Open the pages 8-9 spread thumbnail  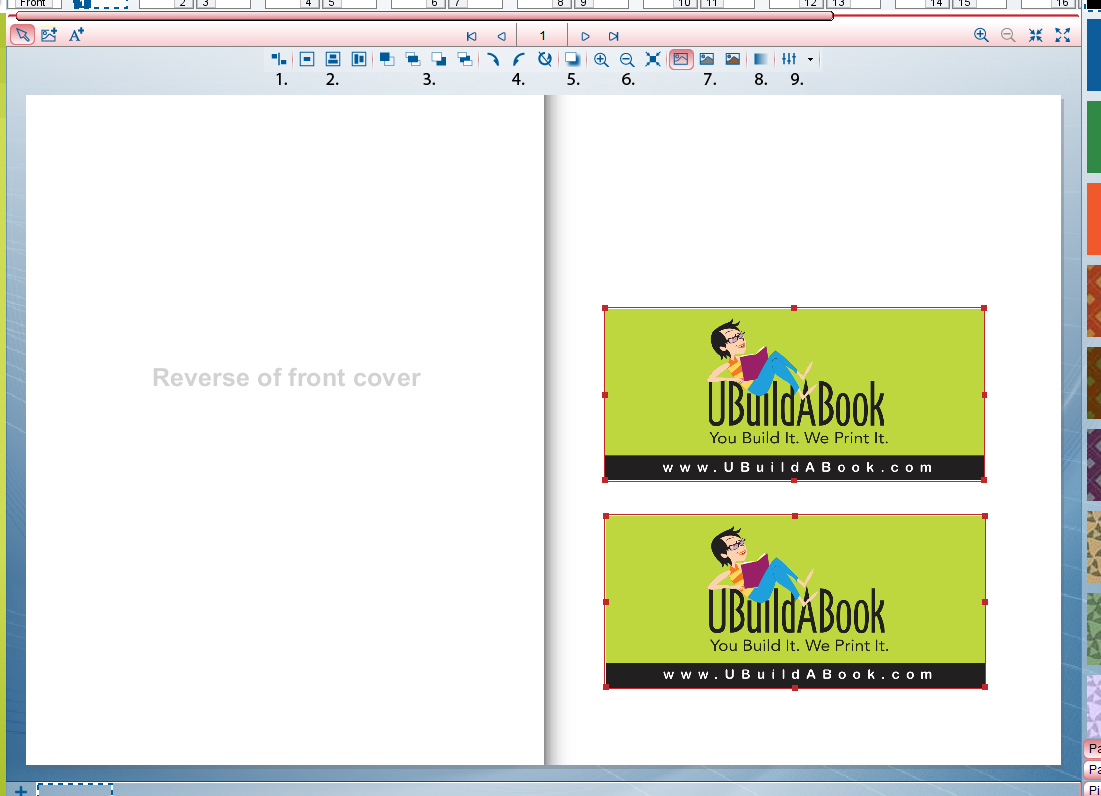572,4
